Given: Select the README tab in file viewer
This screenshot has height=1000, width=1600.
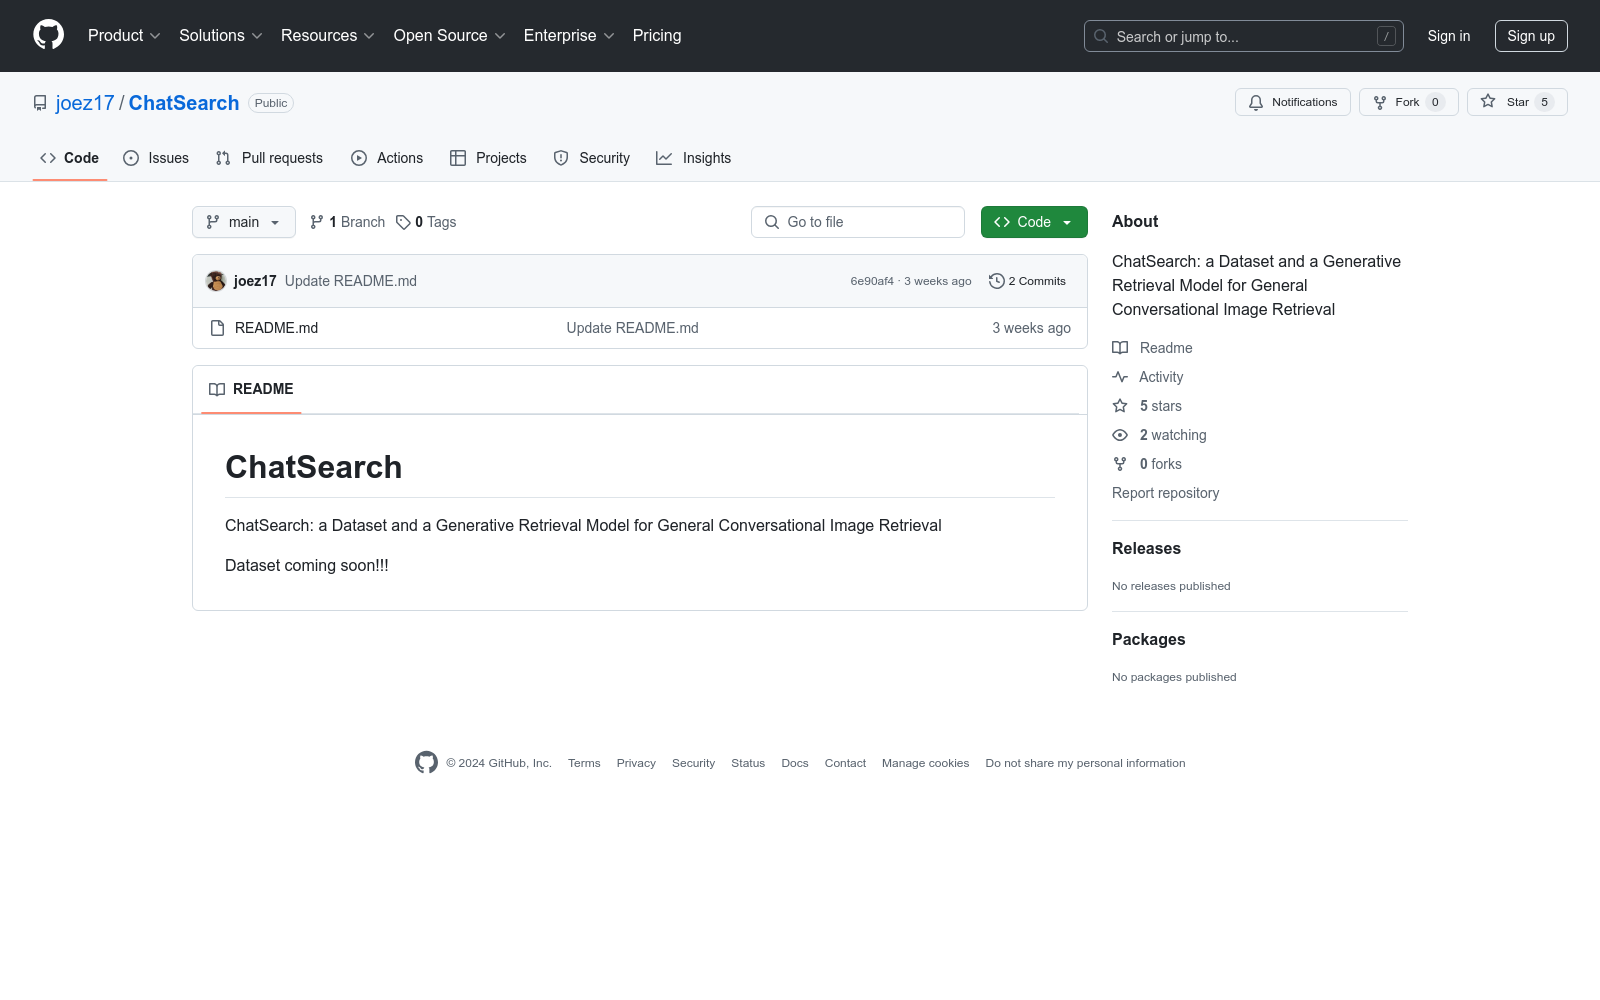Looking at the screenshot, I should point(251,389).
